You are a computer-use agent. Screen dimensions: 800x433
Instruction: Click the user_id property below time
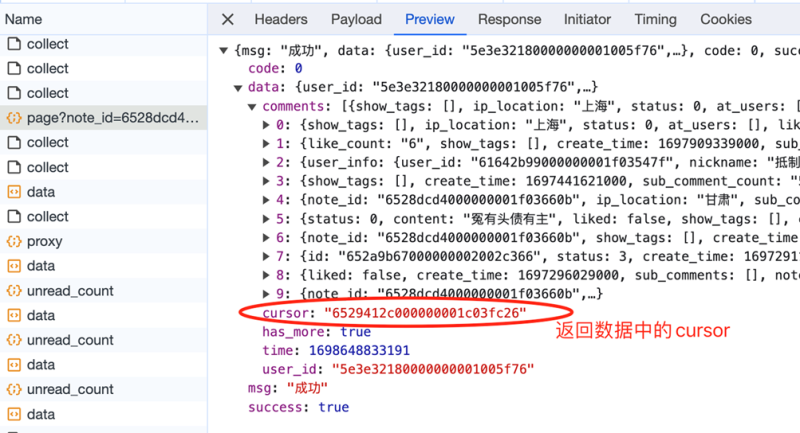click(398, 369)
